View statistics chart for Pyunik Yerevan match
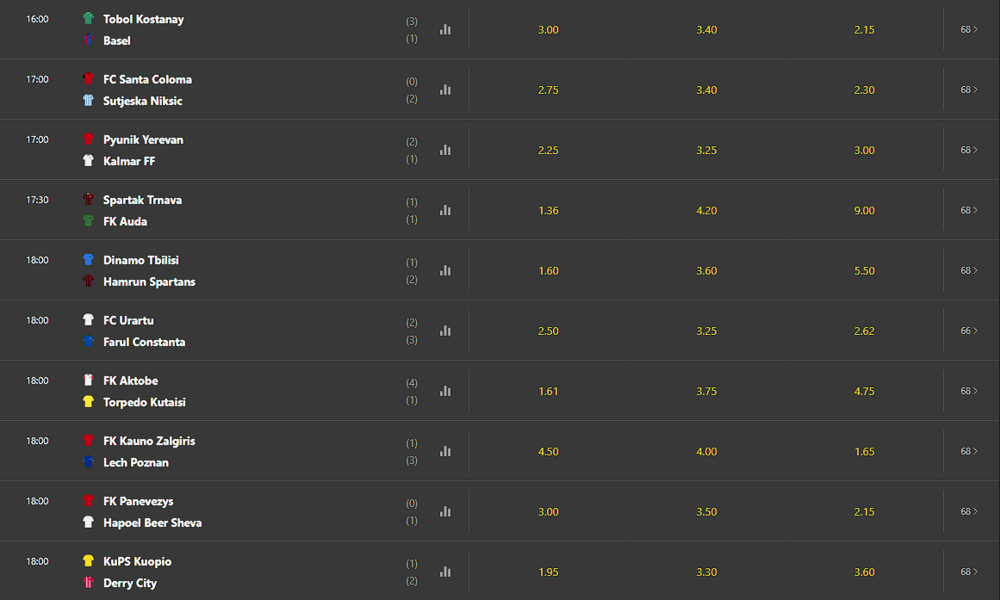Screen dimensions: 1000x600 click(445, 150)
